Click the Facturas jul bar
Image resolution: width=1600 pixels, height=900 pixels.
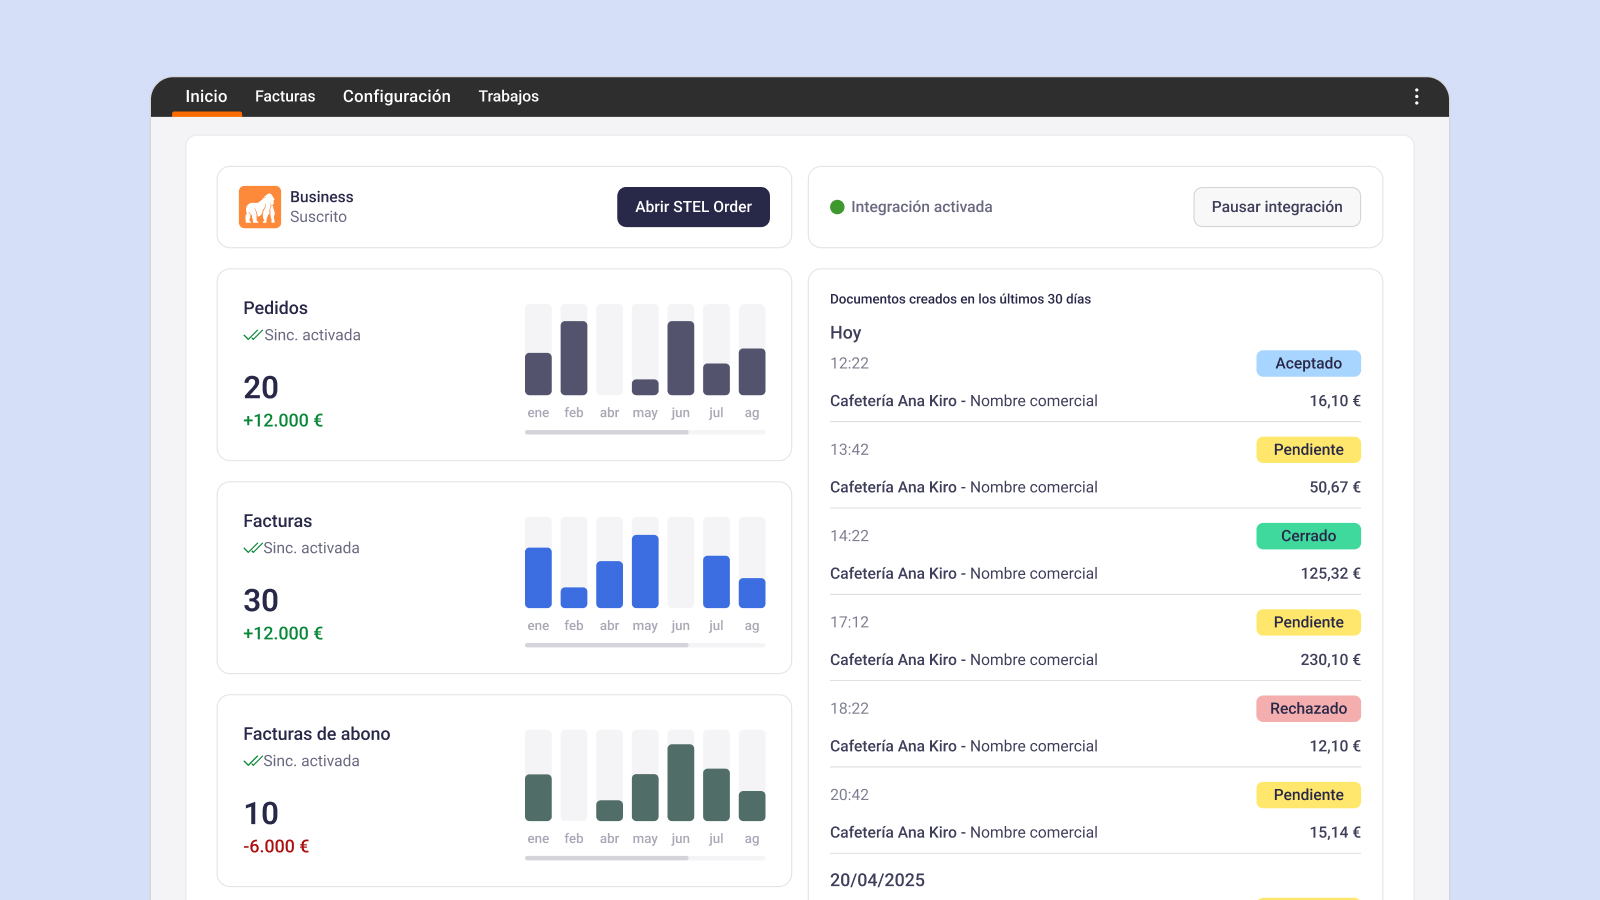pyautogui.click(x=716, y=582)
